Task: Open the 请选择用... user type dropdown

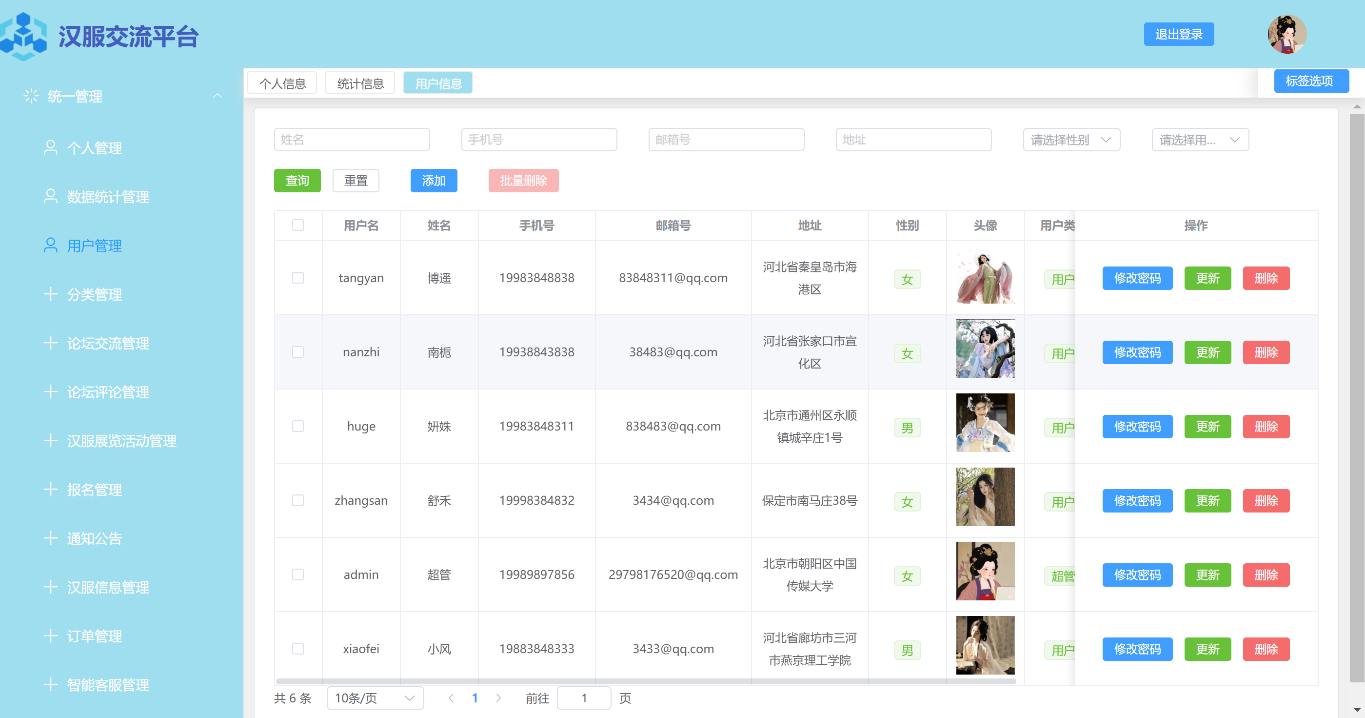Action: [1200, 140]
